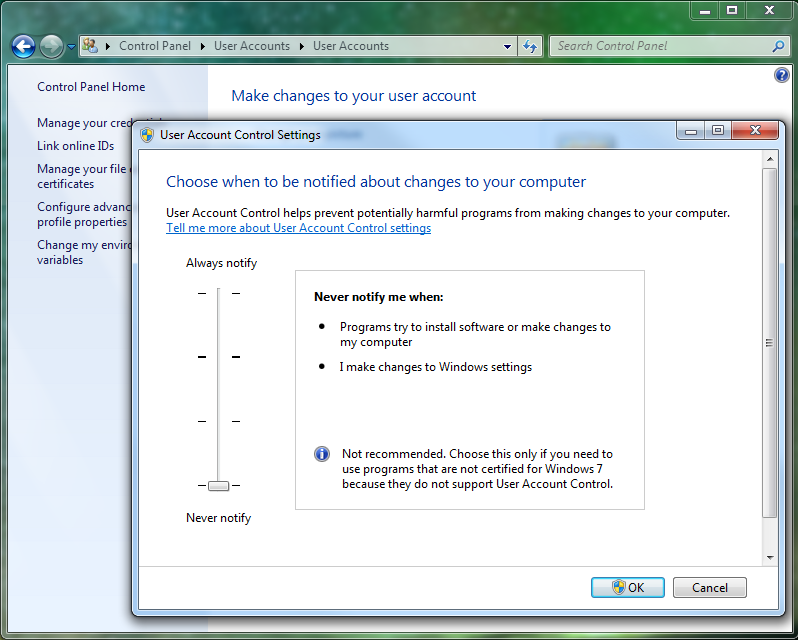The width and height of the screenshot is (798, 640).
Task: Click the forward navigation arrow button
Action: [51, 46]
